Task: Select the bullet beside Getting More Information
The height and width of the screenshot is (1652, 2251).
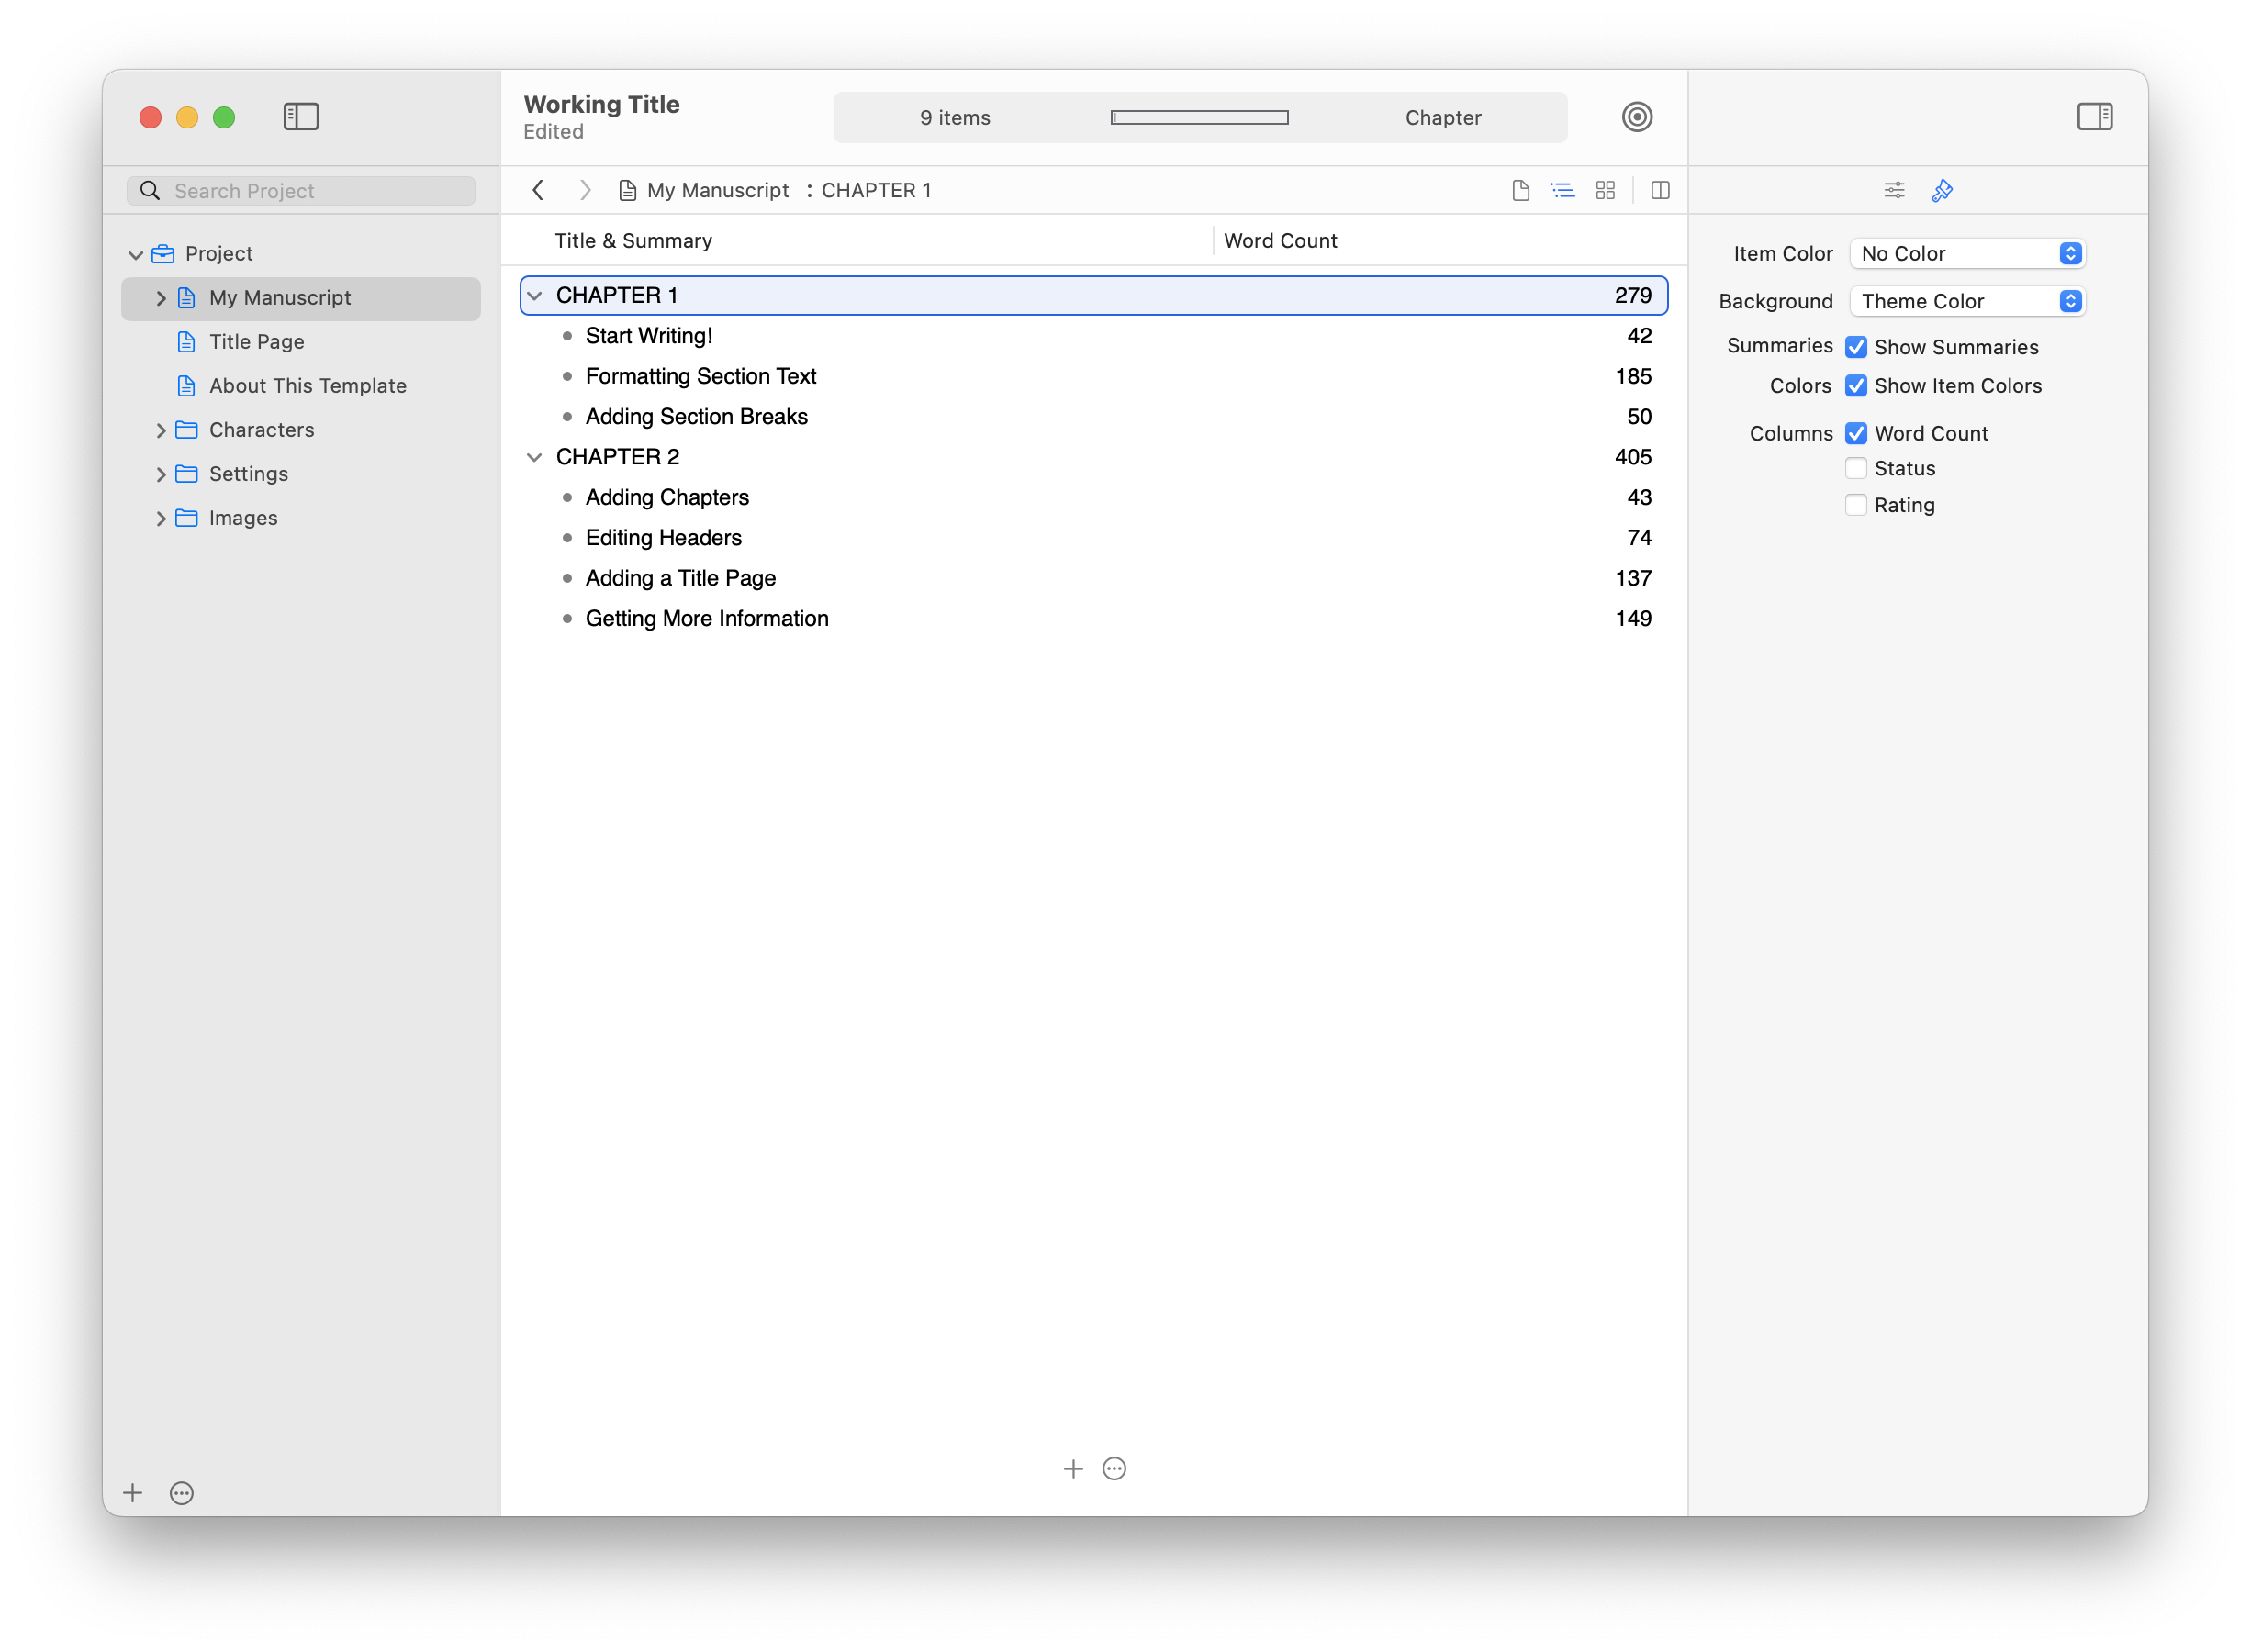Action: pyautogui.click(x=567, y=619)
